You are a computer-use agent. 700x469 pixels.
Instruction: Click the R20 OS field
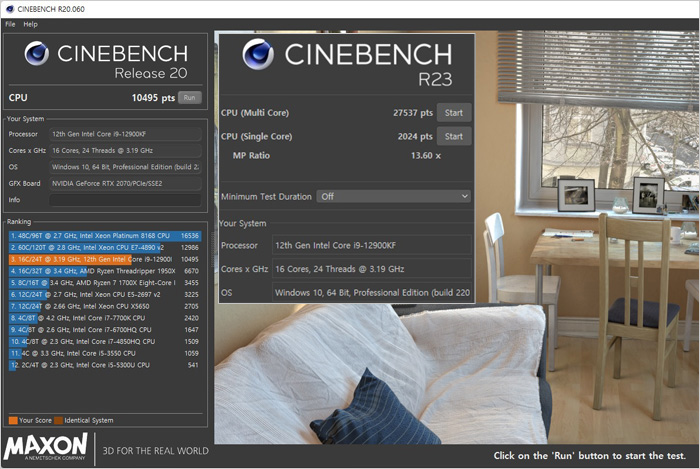click(x=125, y=167)
